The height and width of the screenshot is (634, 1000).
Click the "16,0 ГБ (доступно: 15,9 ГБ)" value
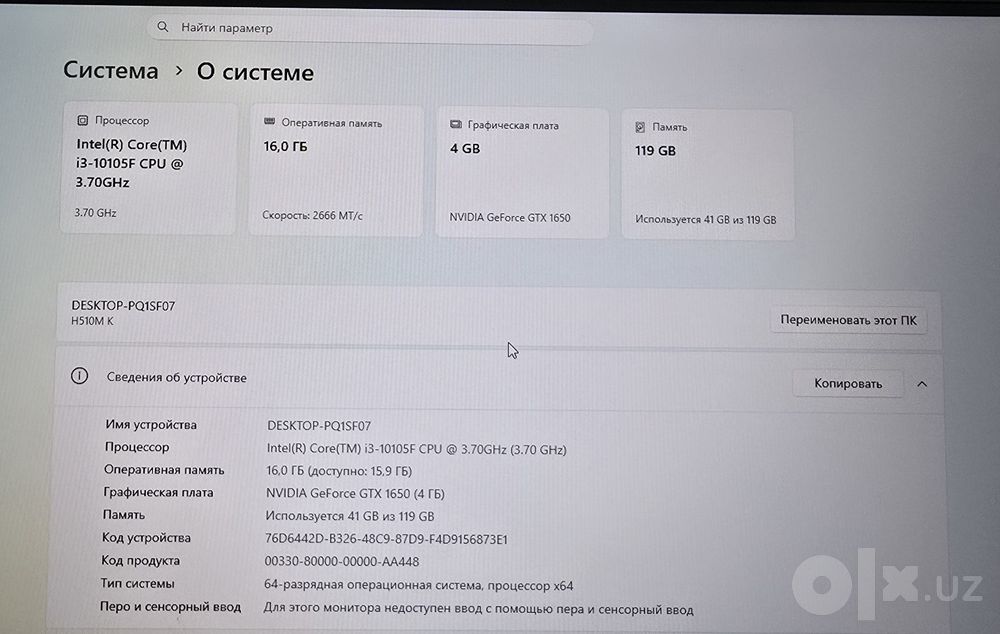pos(339,471)
